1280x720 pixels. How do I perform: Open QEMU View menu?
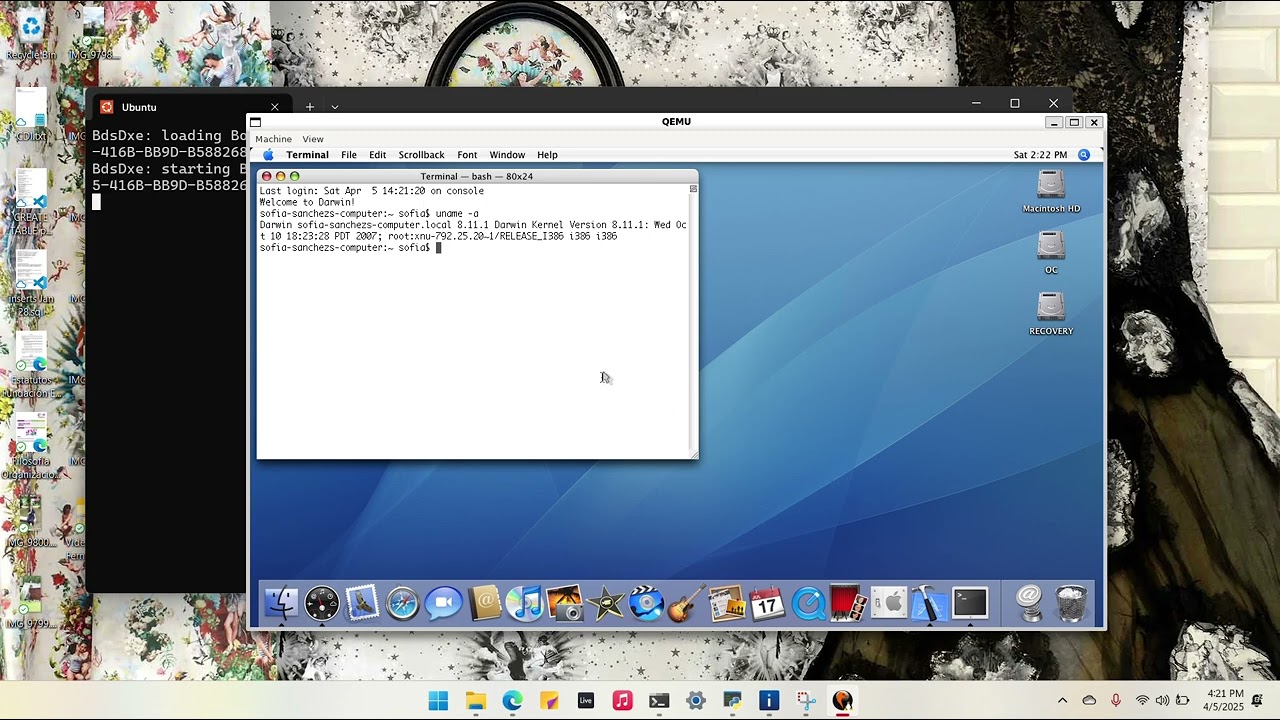pyautogui.click(x=313, y=139)
